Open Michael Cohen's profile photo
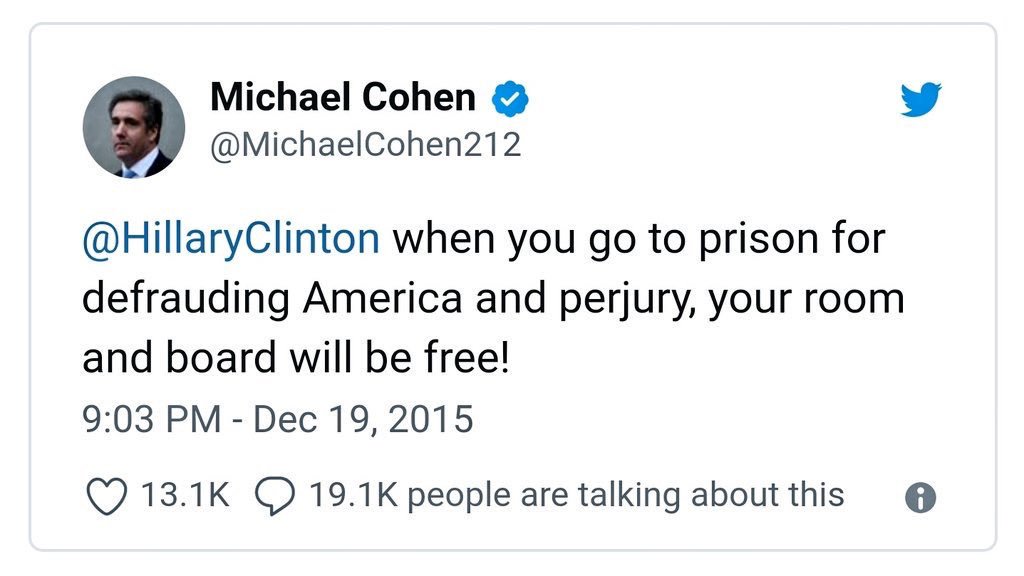Screen dimensions: 1024x576 pos(134,127)
